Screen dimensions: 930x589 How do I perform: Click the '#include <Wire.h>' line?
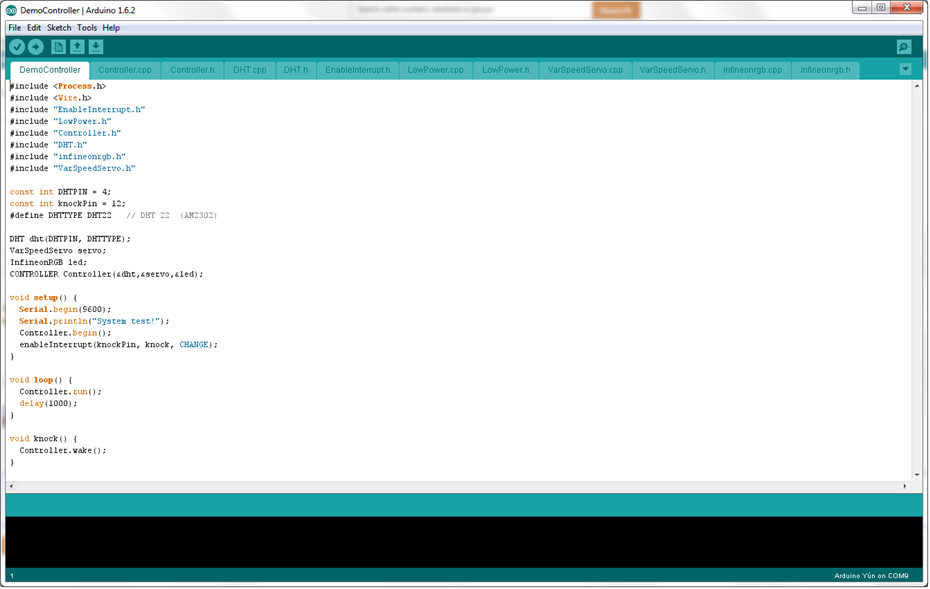pos(50,98)
